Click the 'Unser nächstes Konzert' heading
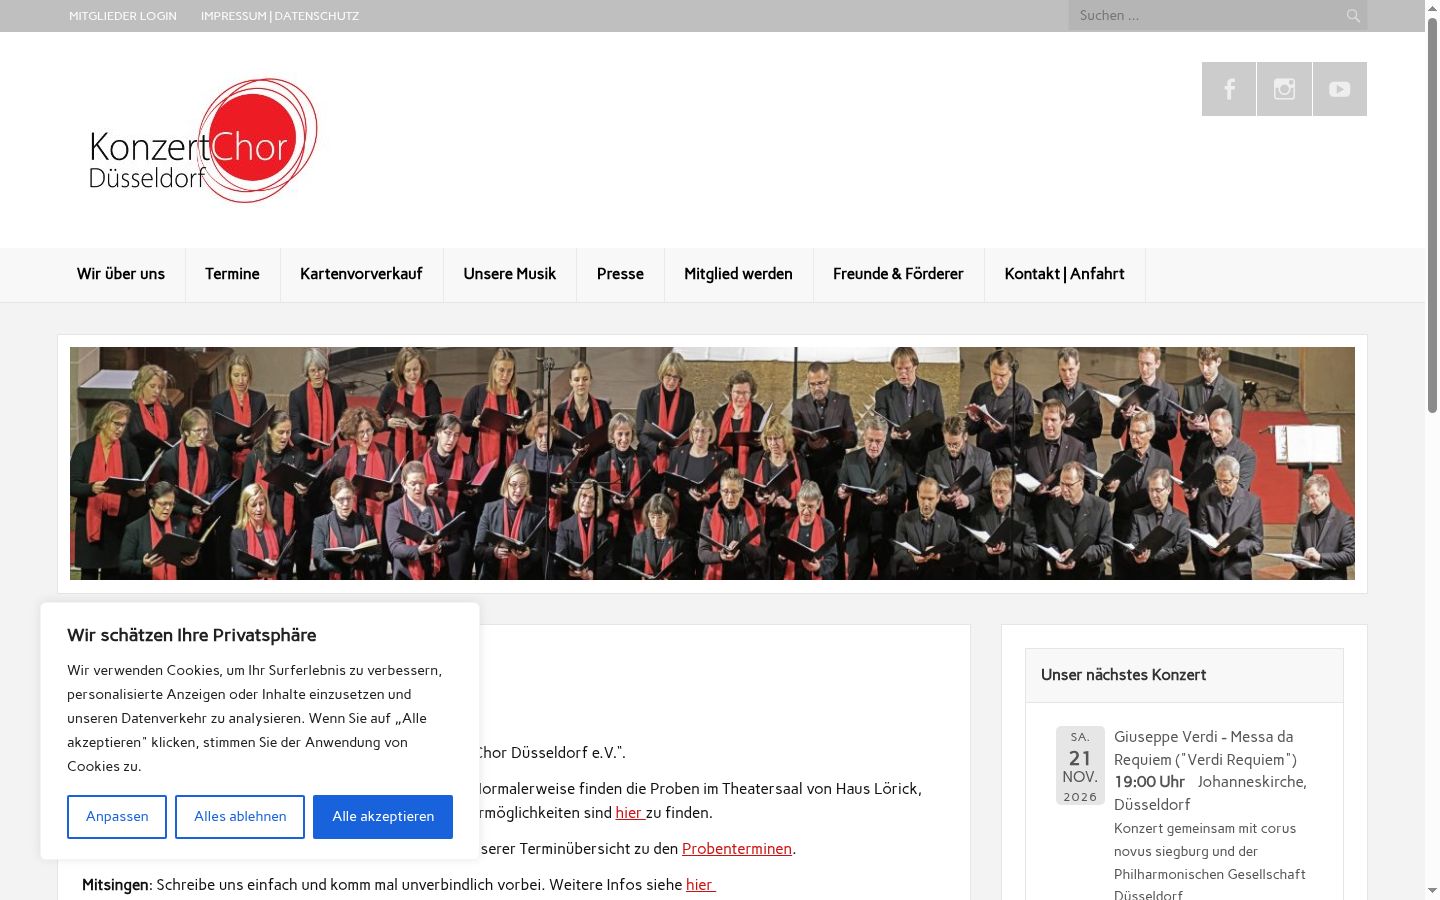The height and width of the screenshot is (900, 1440). point(1123,675)
